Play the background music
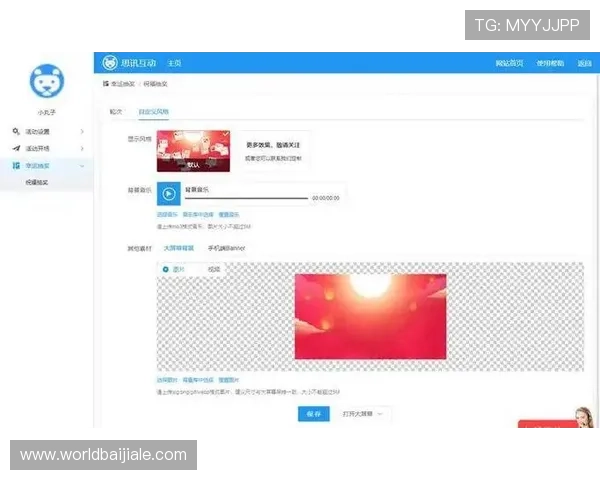 (x=169, y=195)
